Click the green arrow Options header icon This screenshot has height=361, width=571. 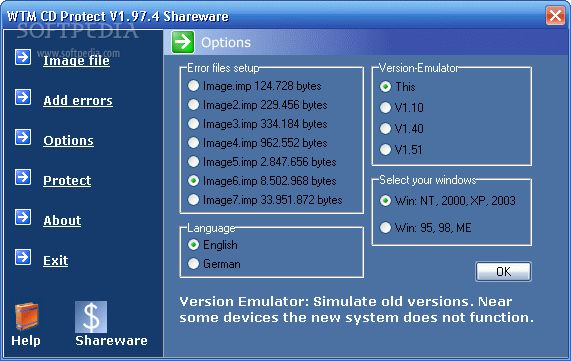pos(183,42)
